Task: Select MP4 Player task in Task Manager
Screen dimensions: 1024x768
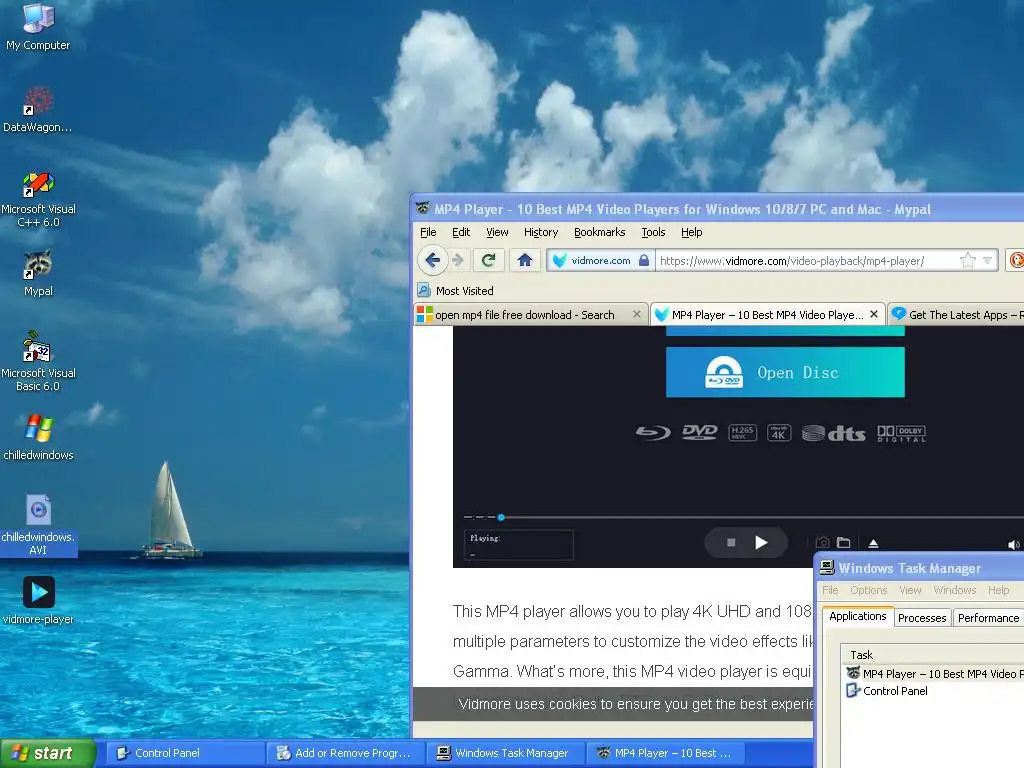Action: click(x=934, y=673)
